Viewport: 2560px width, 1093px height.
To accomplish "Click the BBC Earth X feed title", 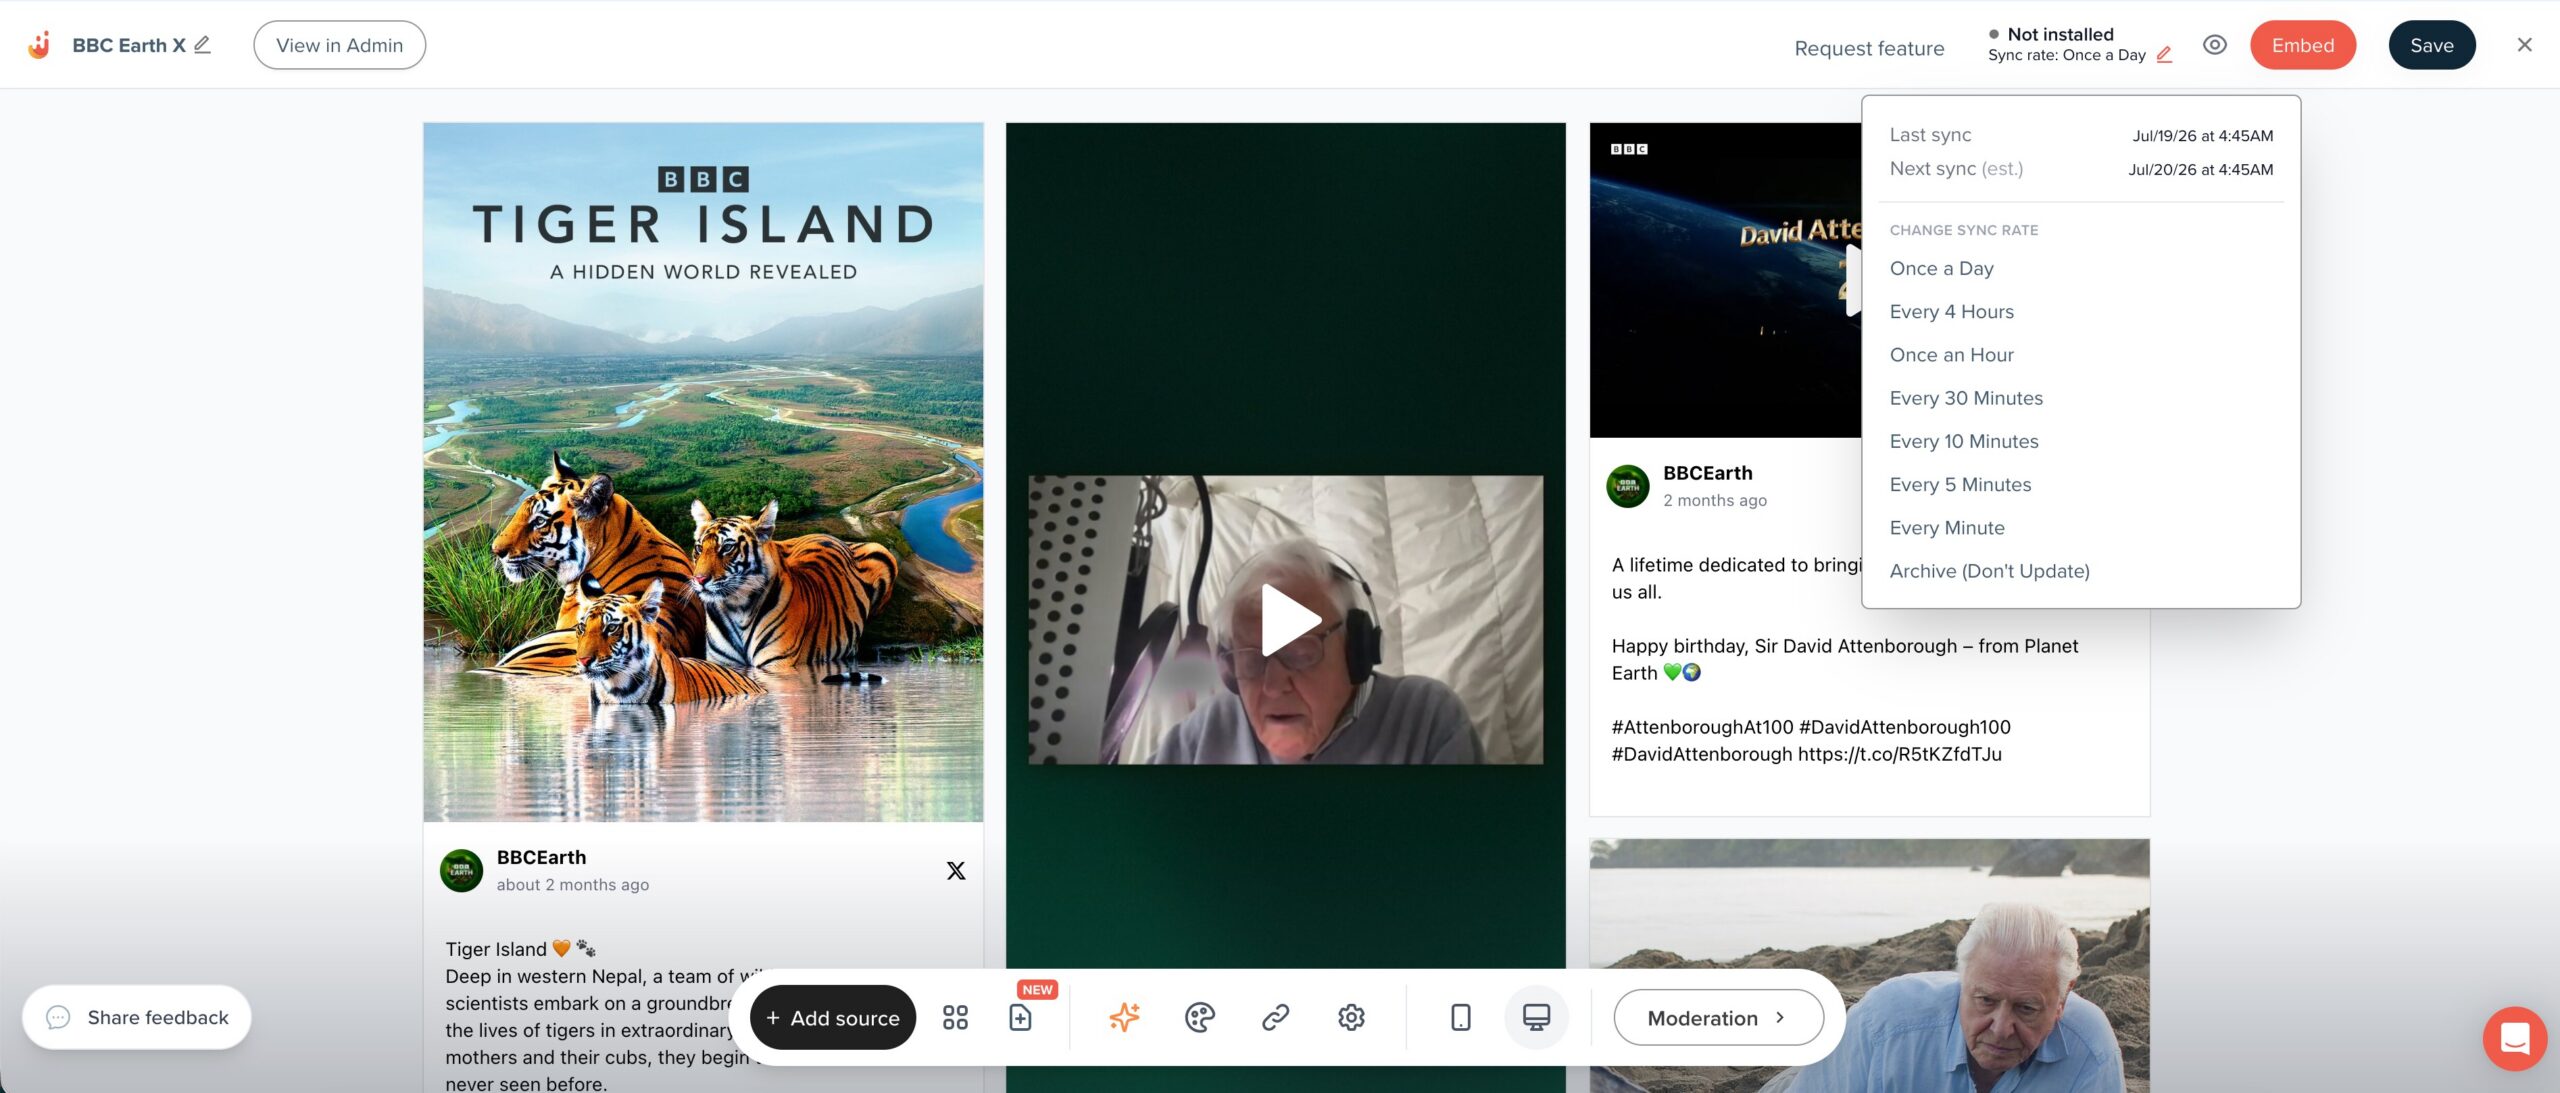I will [x=129, y=45].
